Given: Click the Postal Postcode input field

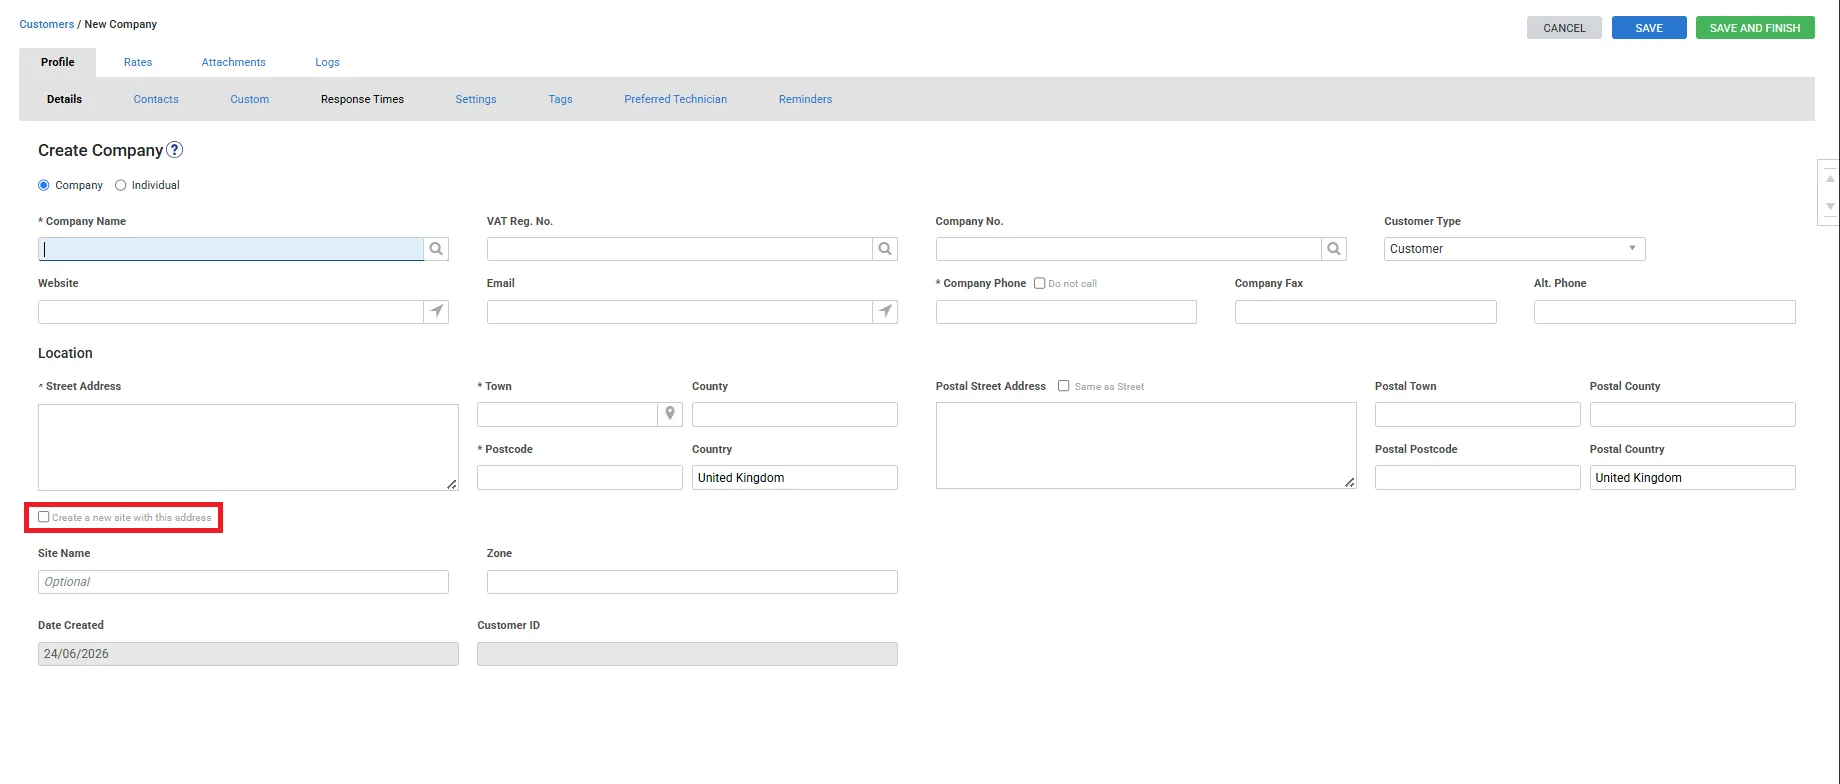Looking at the screenshot, I should (1478, 477).
